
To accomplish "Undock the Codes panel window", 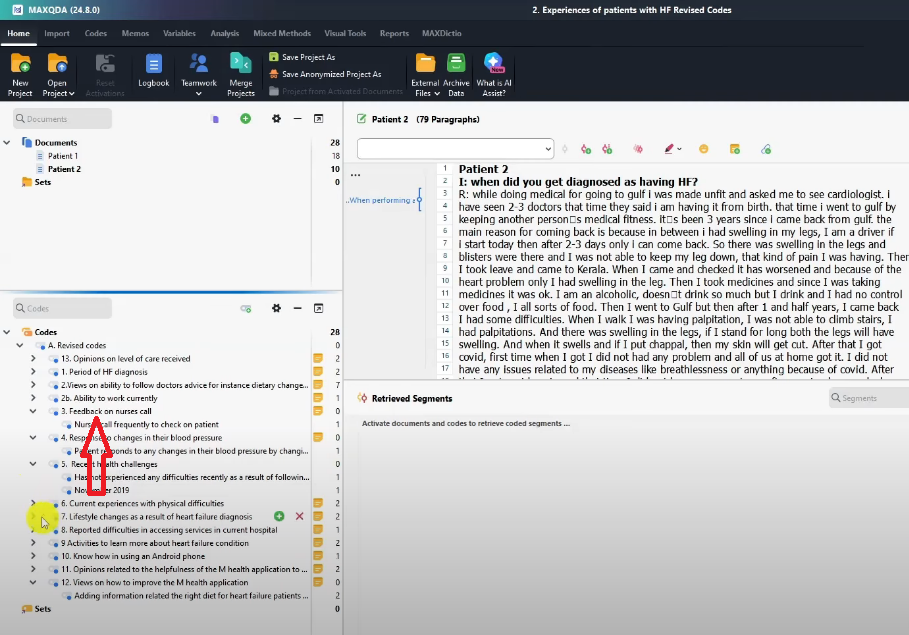I will tap(318, 309).
